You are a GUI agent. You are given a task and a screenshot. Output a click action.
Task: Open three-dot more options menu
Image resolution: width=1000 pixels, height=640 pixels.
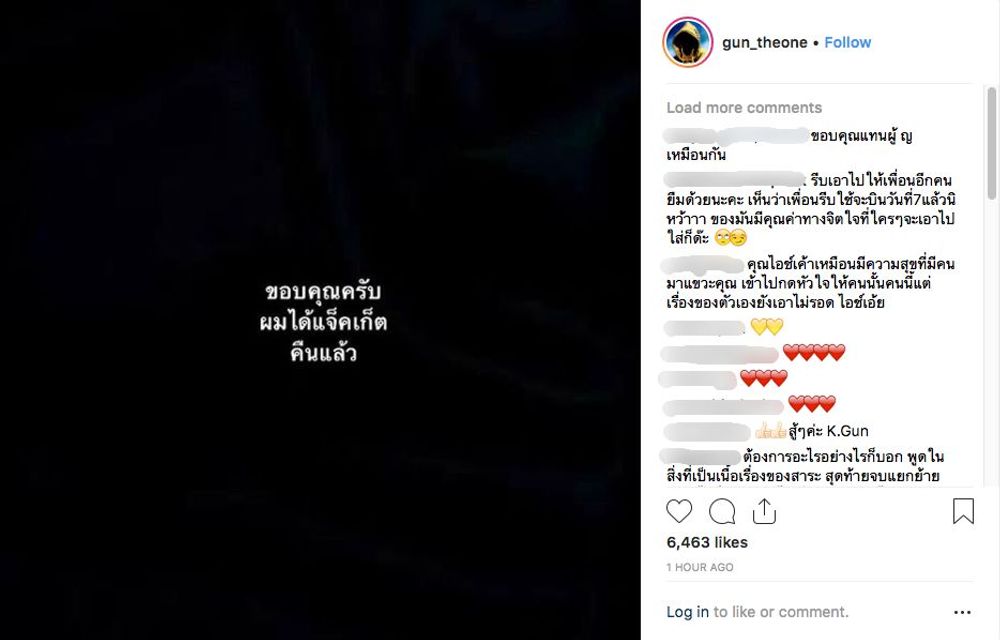tap(962, 612)
